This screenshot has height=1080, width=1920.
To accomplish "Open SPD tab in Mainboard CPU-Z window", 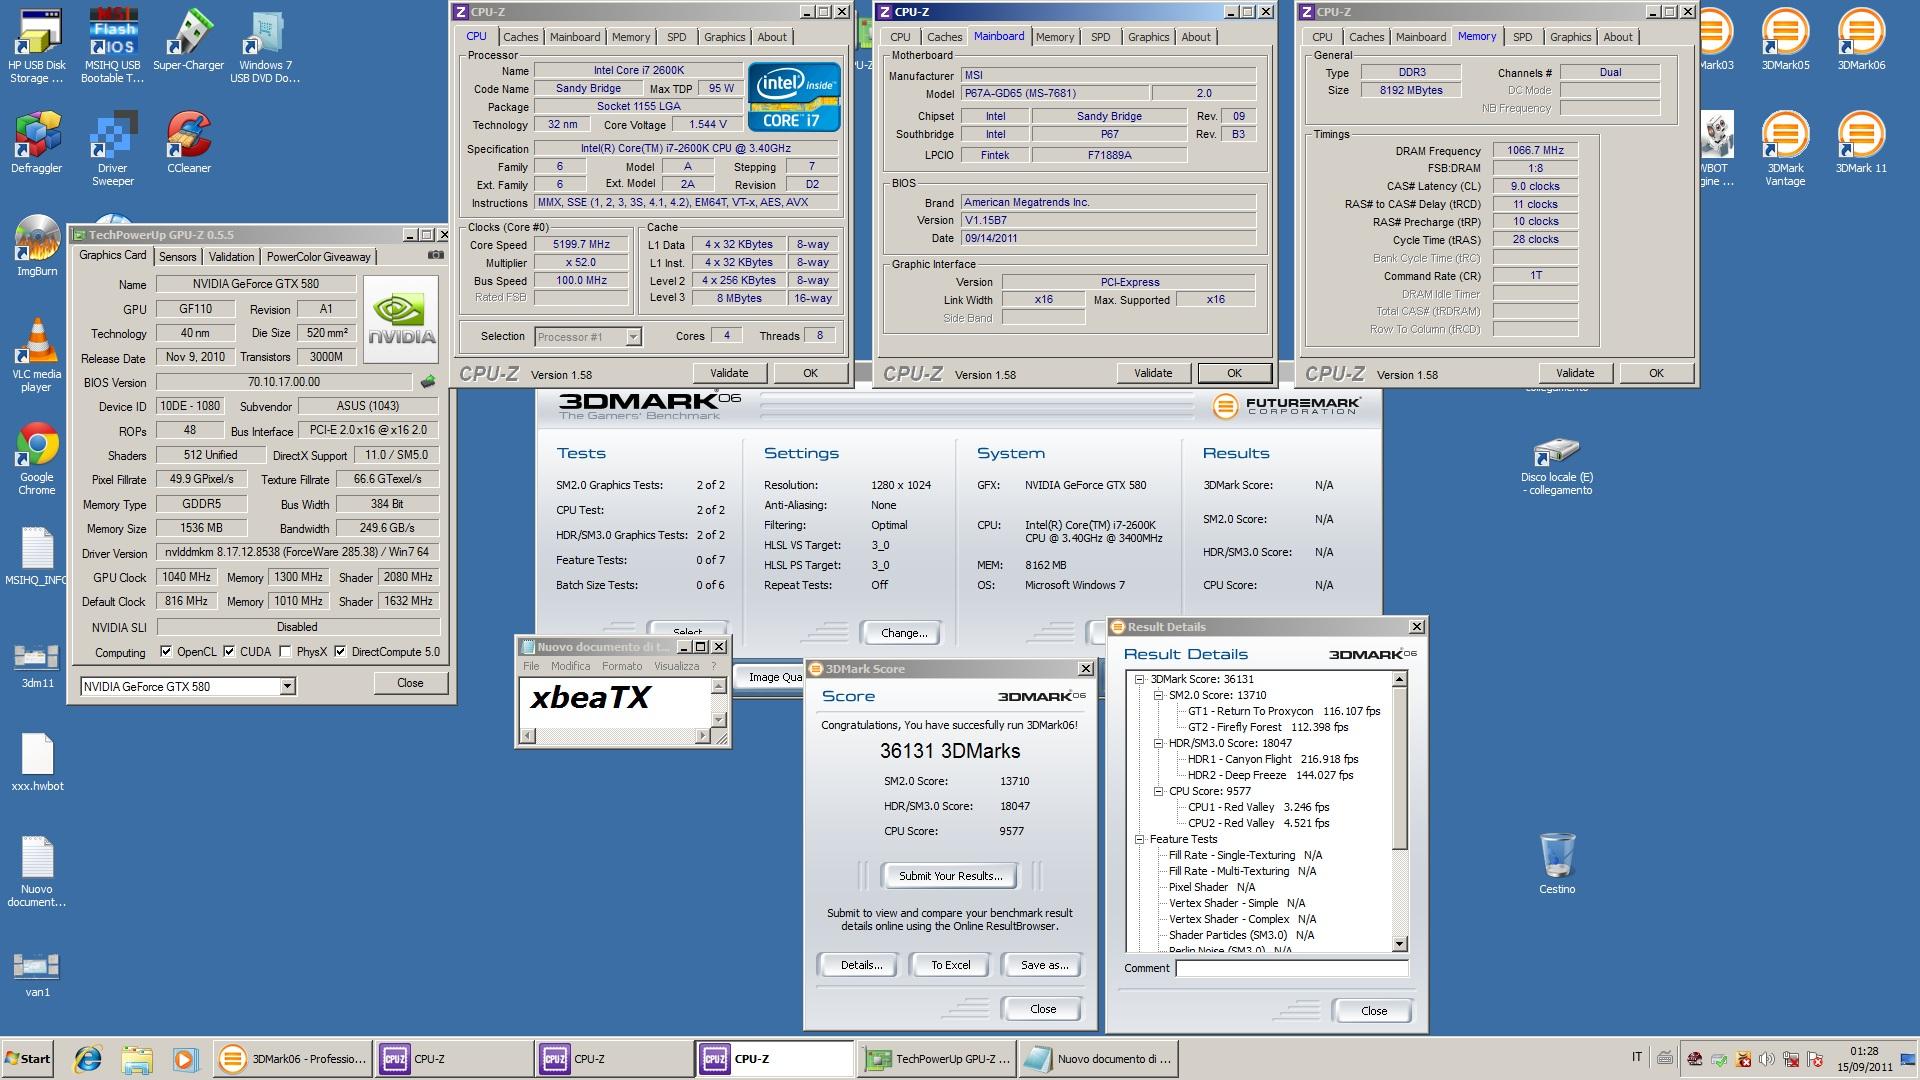I will point(1100,37).
